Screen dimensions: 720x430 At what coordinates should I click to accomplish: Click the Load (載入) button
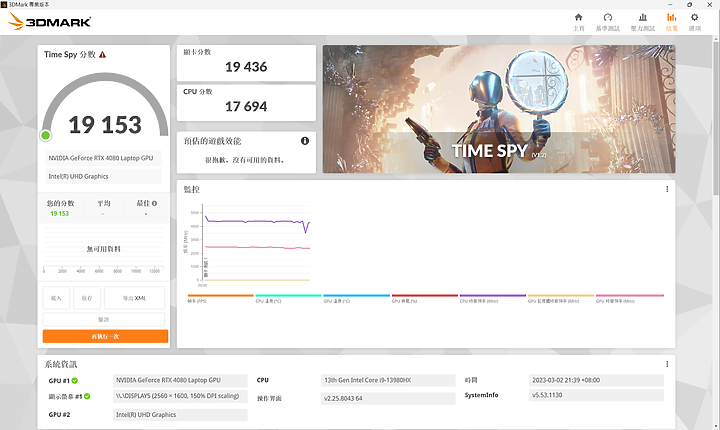pos(56,298)
